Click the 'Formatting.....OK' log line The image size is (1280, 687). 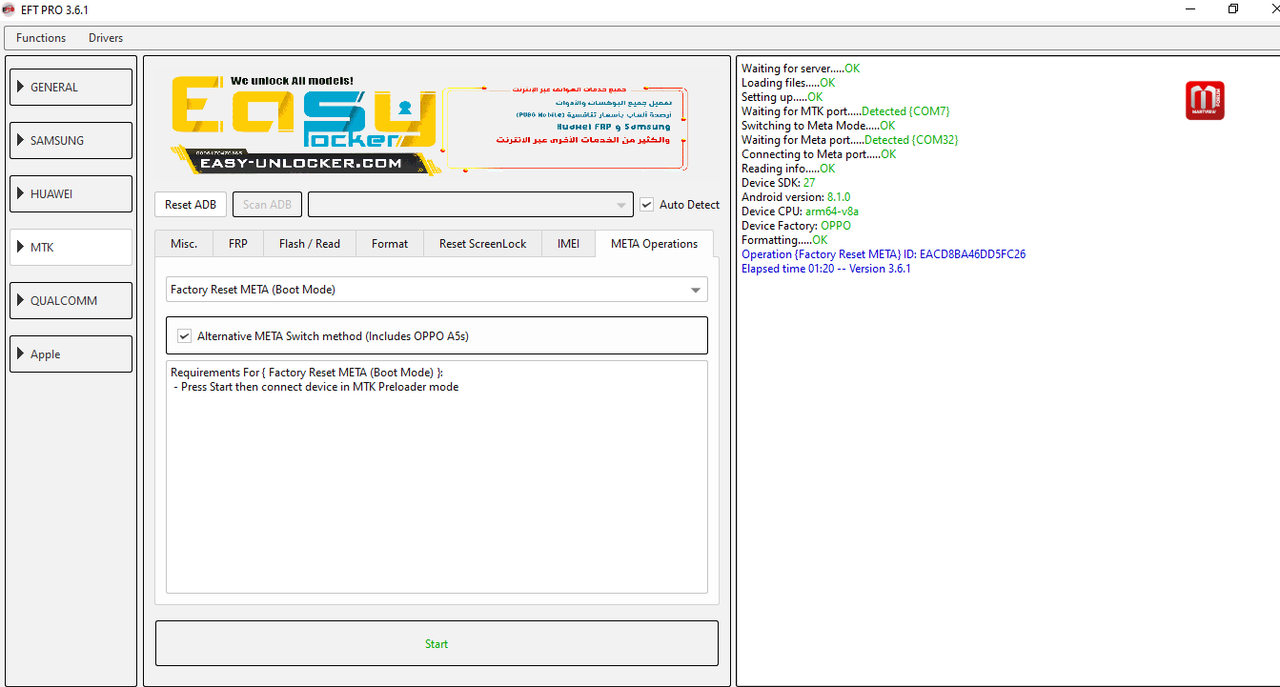tap(784, 240)
